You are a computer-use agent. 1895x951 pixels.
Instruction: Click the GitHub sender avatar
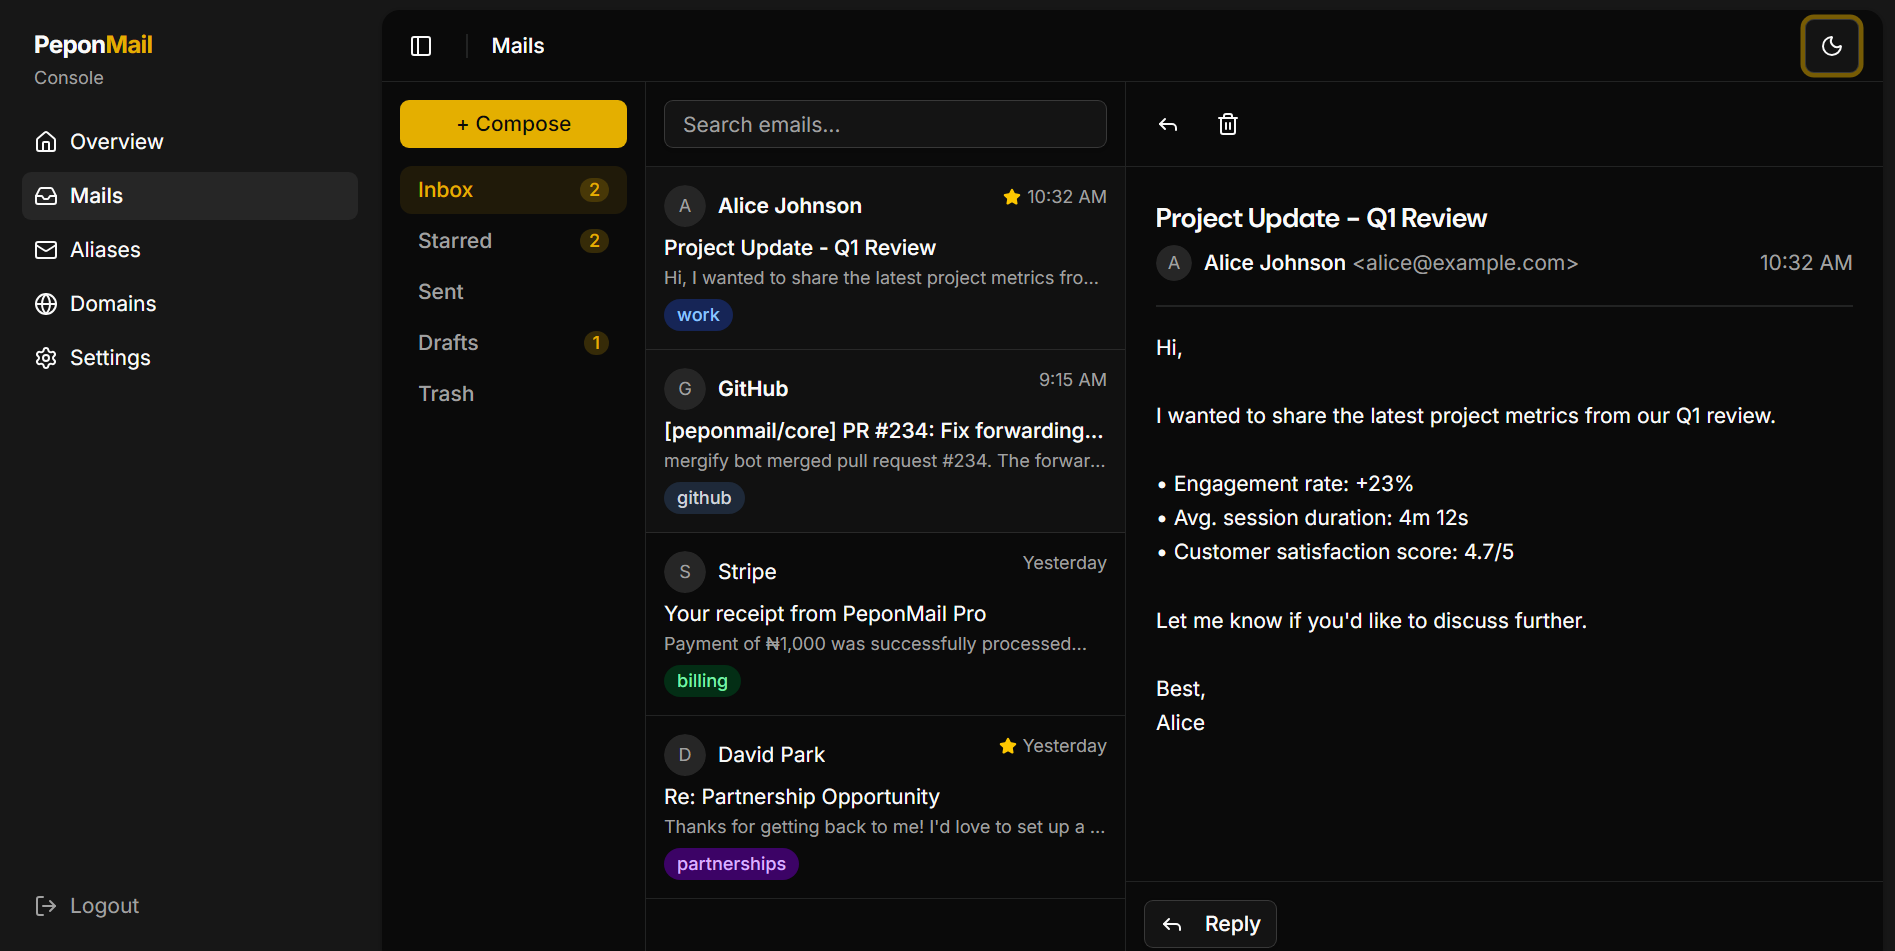click(685, 389)
